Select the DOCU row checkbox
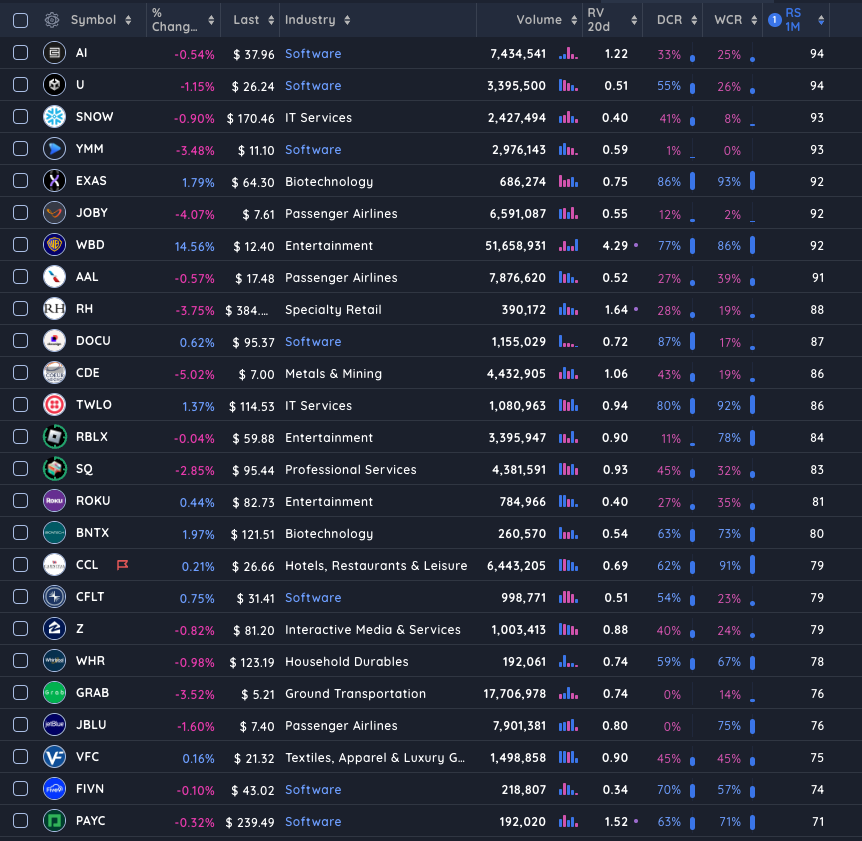 click(x=20, y=341)
